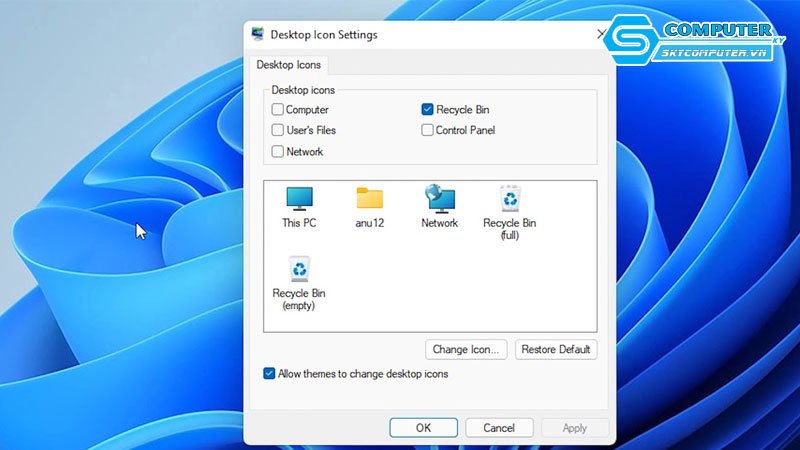The width and height of the screenshot is (800, 450).
Task: Select the Recycle Bin (full) icon
Action: [510, 198]
